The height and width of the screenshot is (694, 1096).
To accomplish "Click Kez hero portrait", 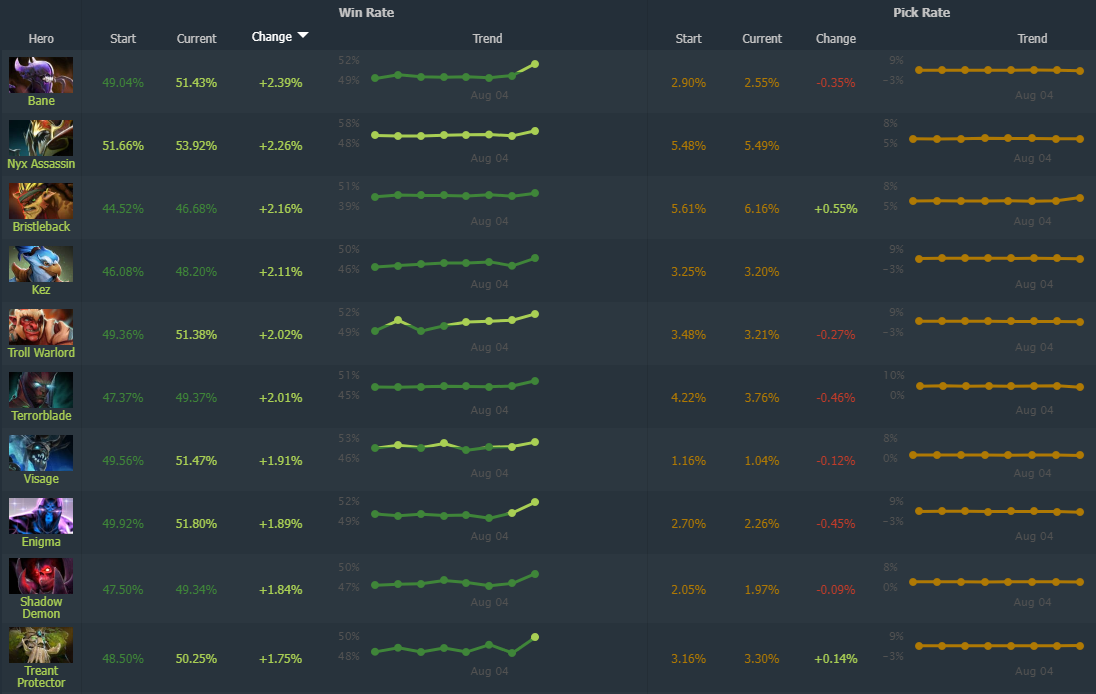I will pos(41,263).
